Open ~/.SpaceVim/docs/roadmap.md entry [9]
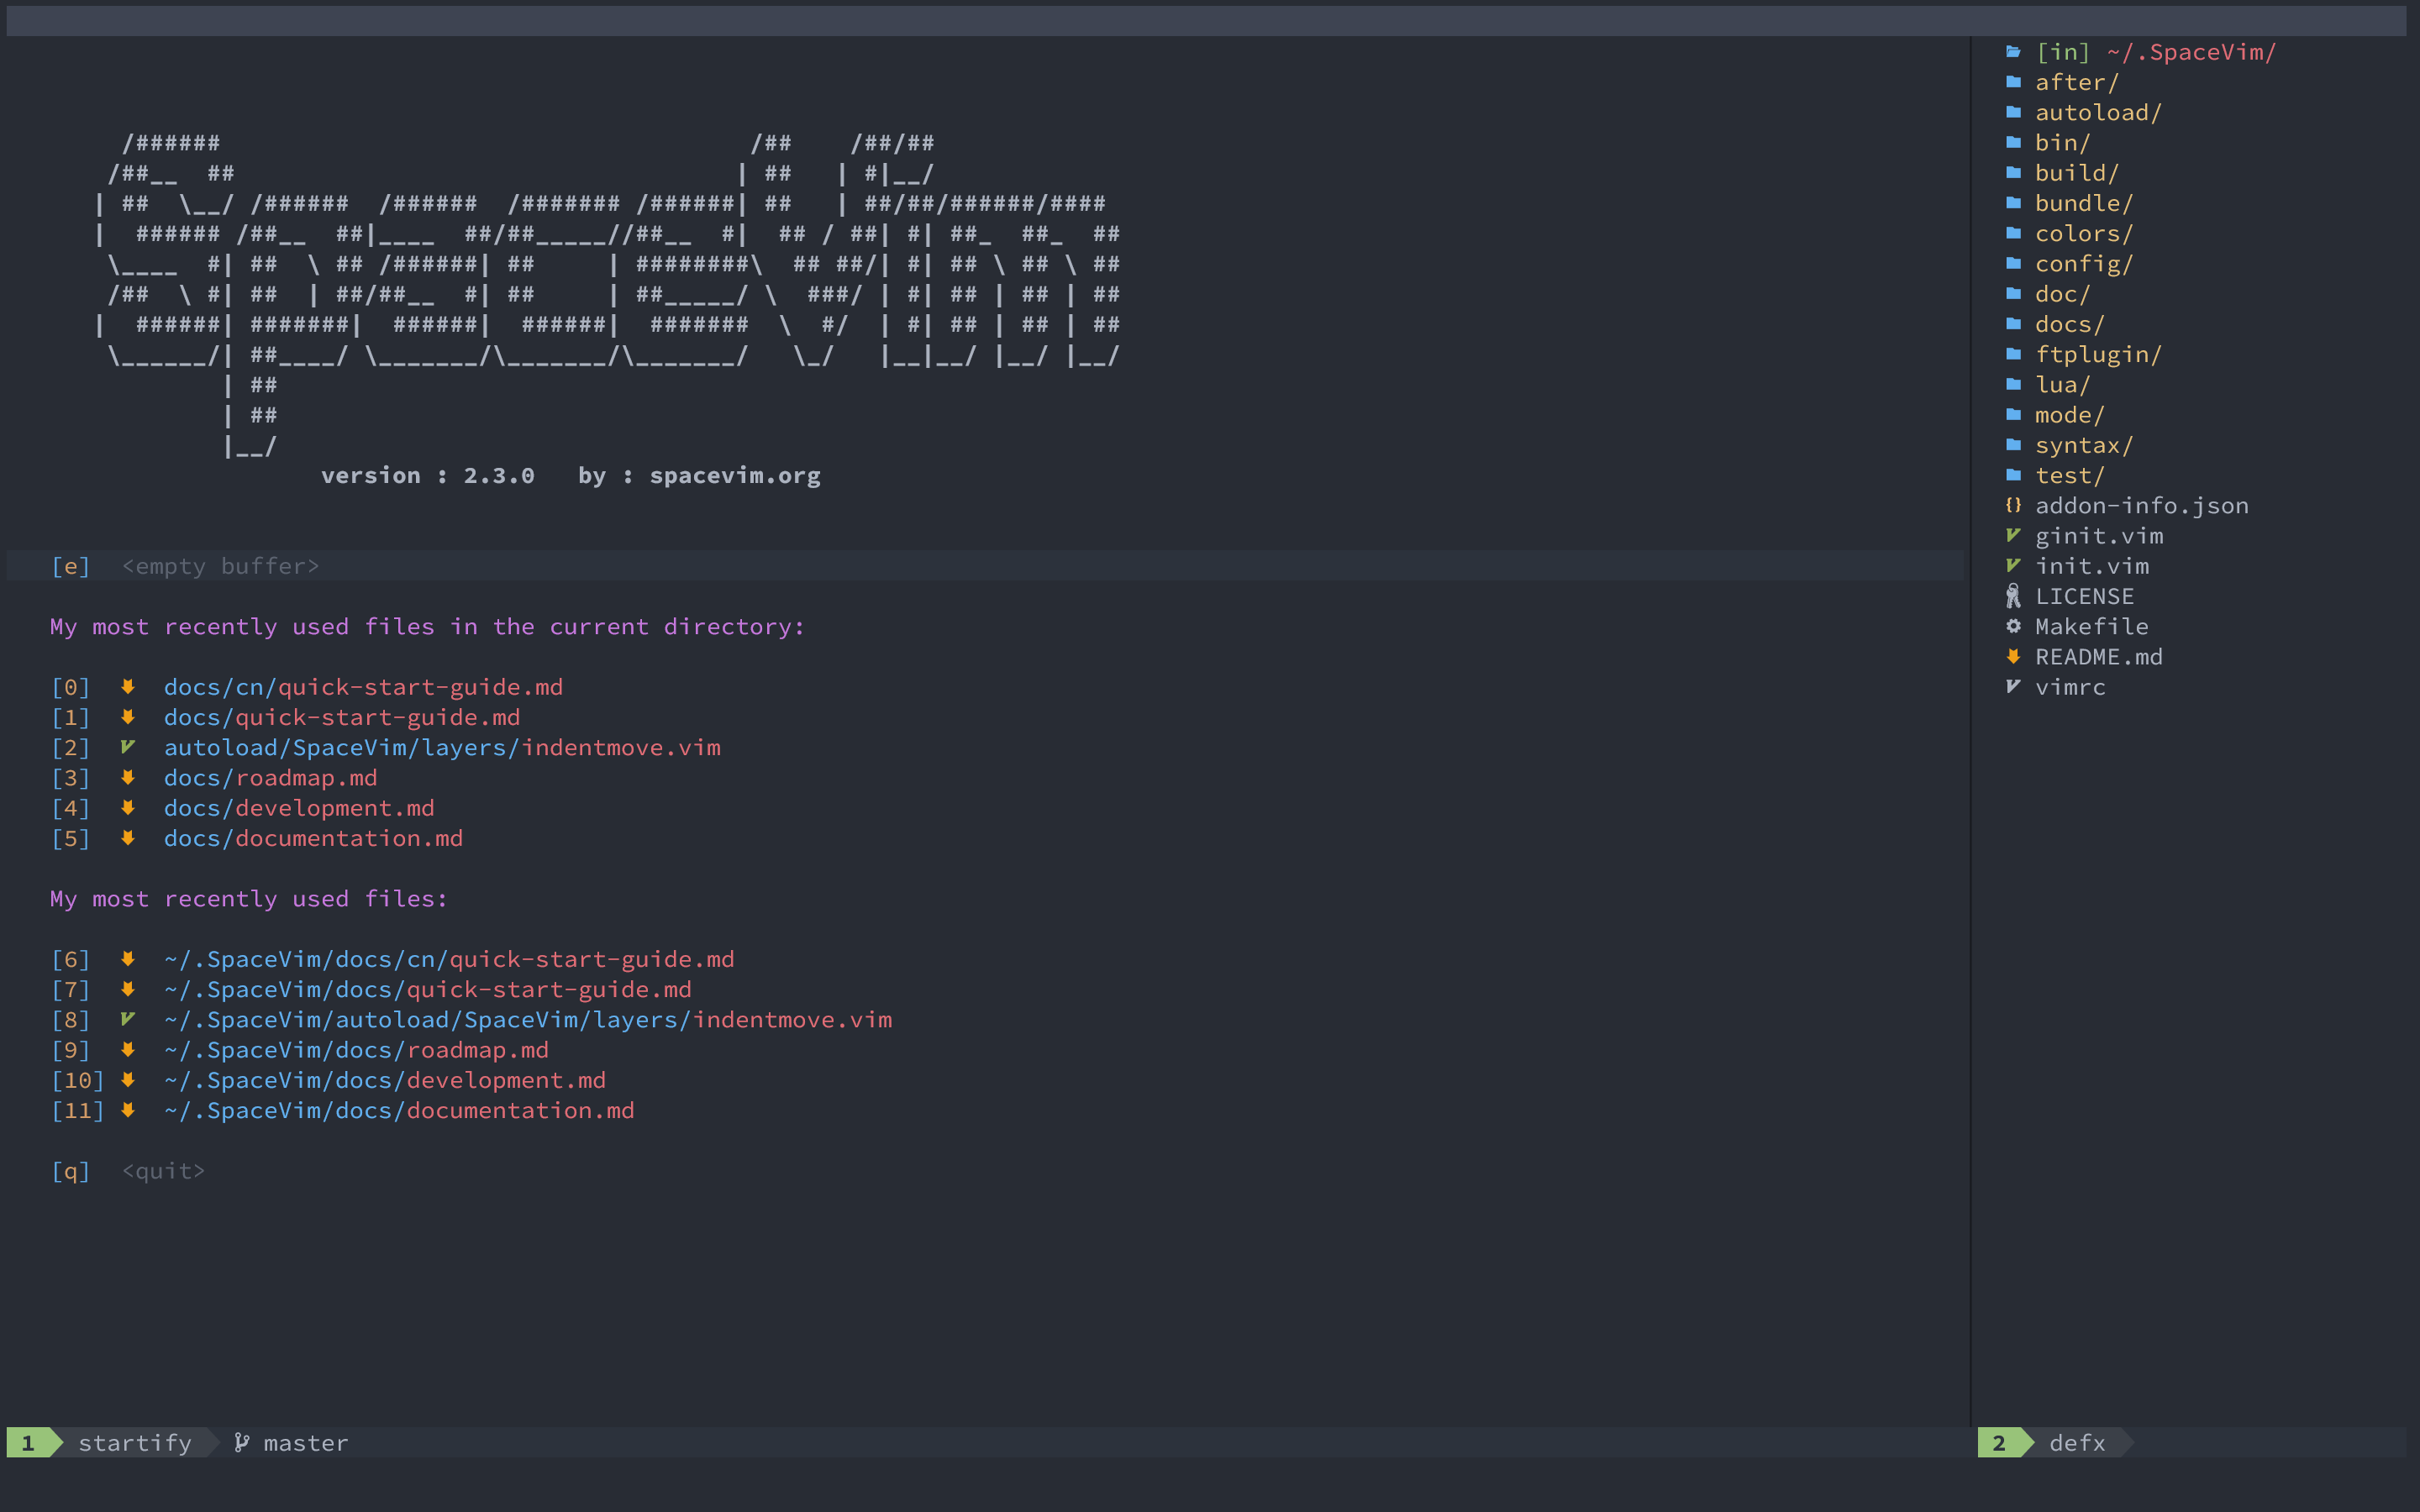The width and height of the screenshot is (2420, 1512). pos(356,1050)
